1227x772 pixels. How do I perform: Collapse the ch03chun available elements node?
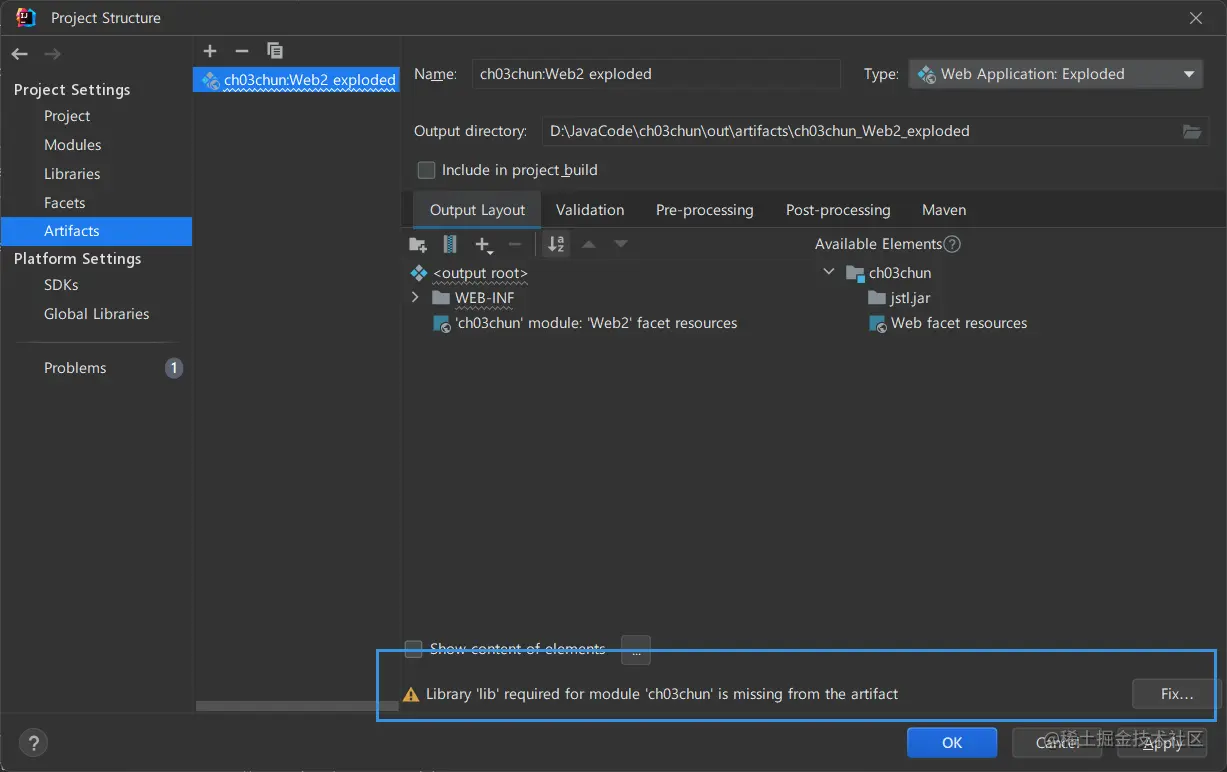[829, 272]
